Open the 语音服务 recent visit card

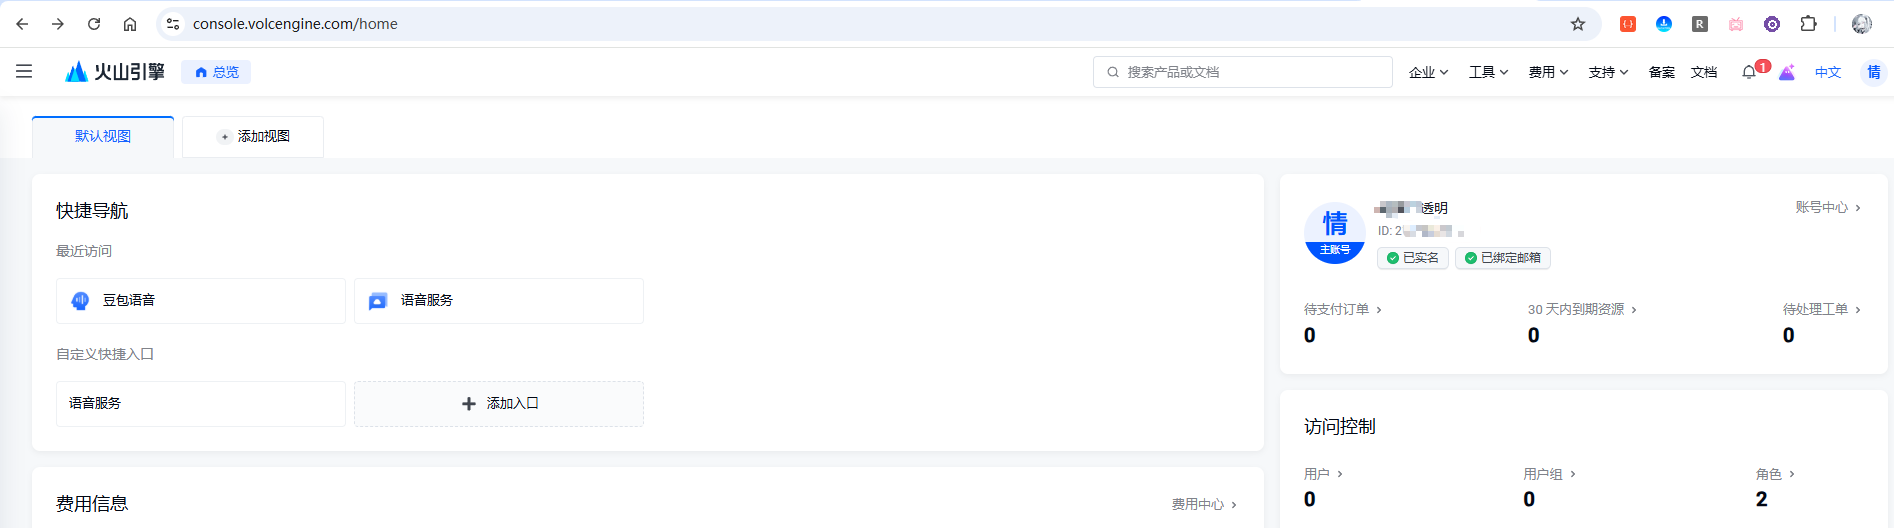click(499, 301)
